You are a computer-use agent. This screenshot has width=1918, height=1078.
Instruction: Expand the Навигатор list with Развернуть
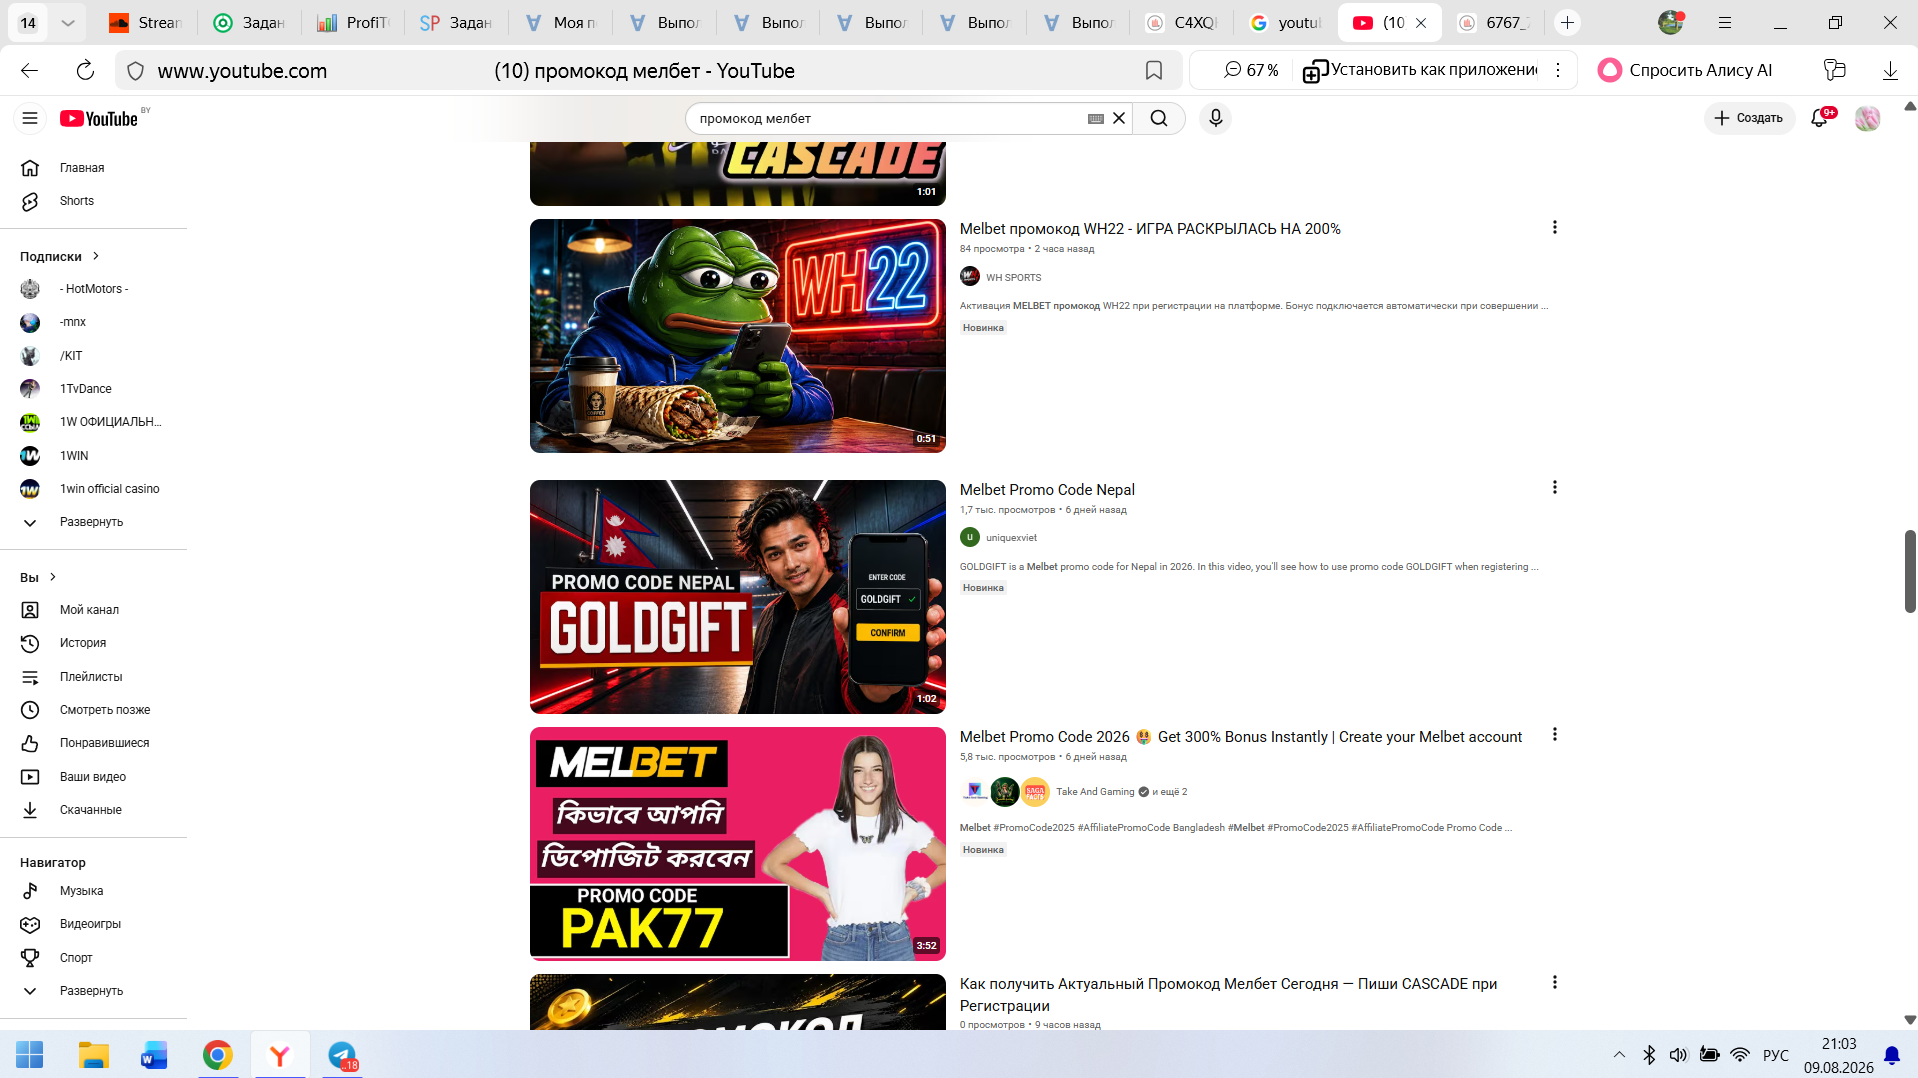pyautogui.click(x=93, y=991)
